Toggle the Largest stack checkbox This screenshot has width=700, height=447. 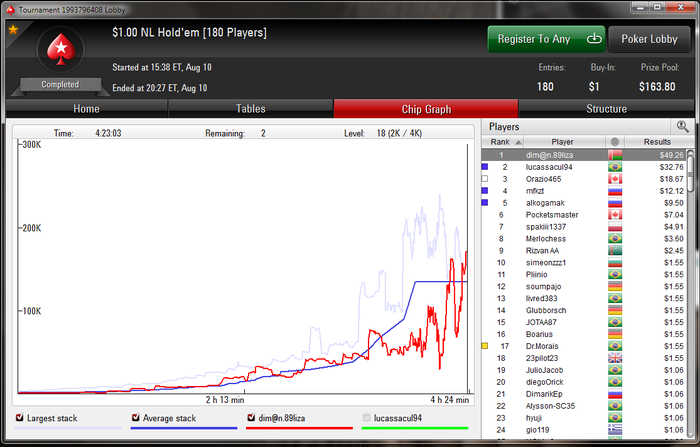20,418
